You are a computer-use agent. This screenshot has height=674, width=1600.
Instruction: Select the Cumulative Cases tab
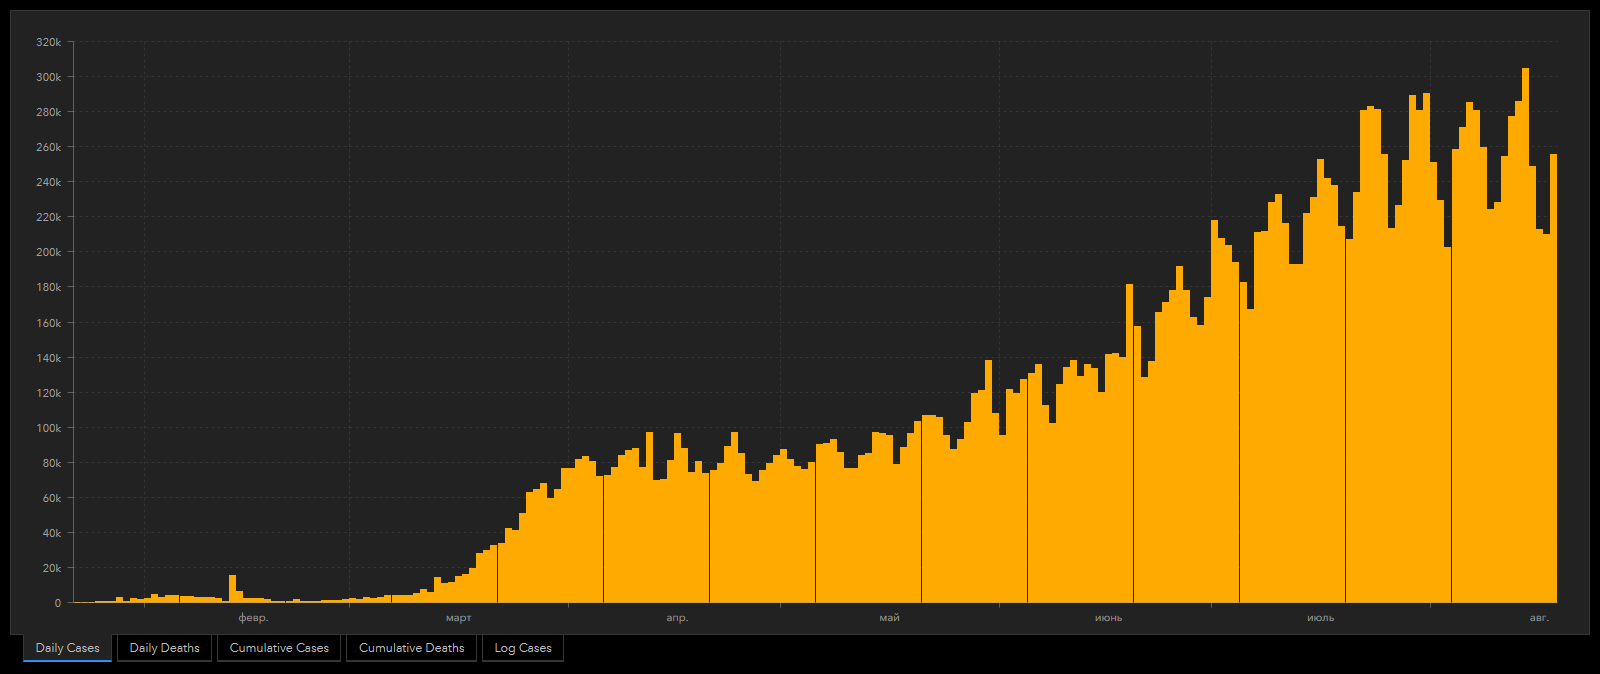coord(279,648)
